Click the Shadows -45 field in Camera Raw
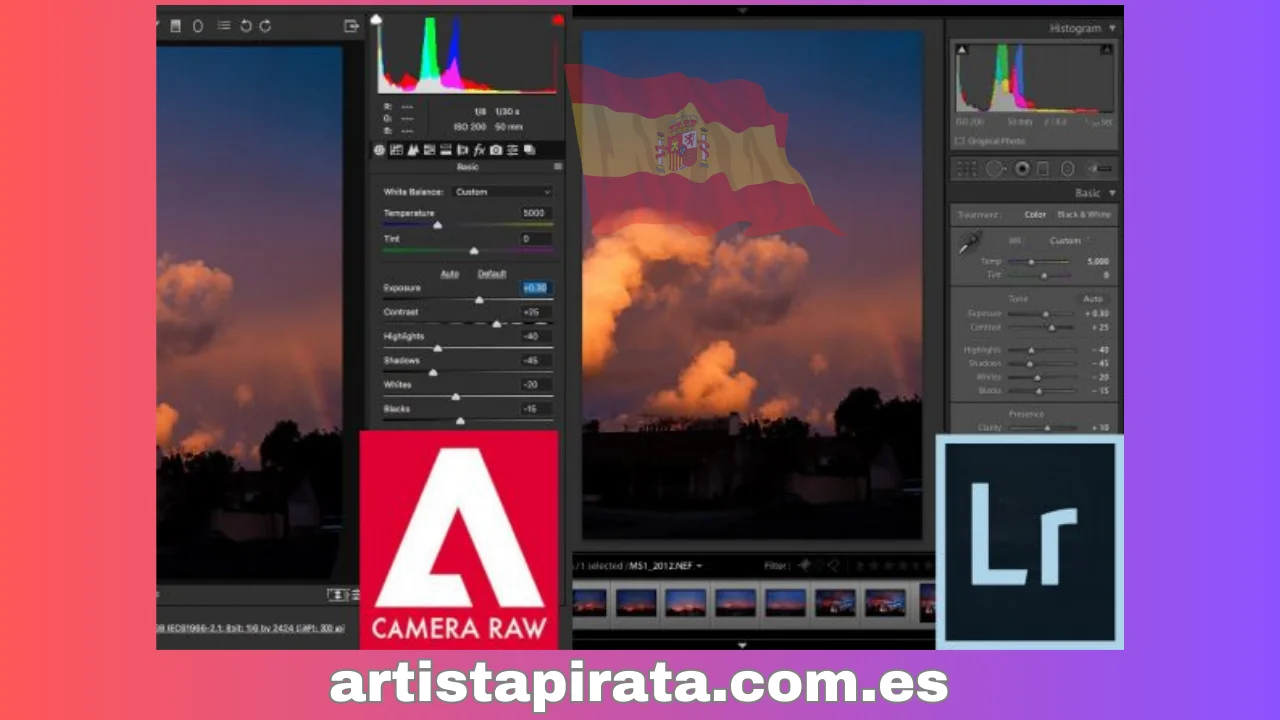Viewport: 1280px width, 720px height. [536, 360]
